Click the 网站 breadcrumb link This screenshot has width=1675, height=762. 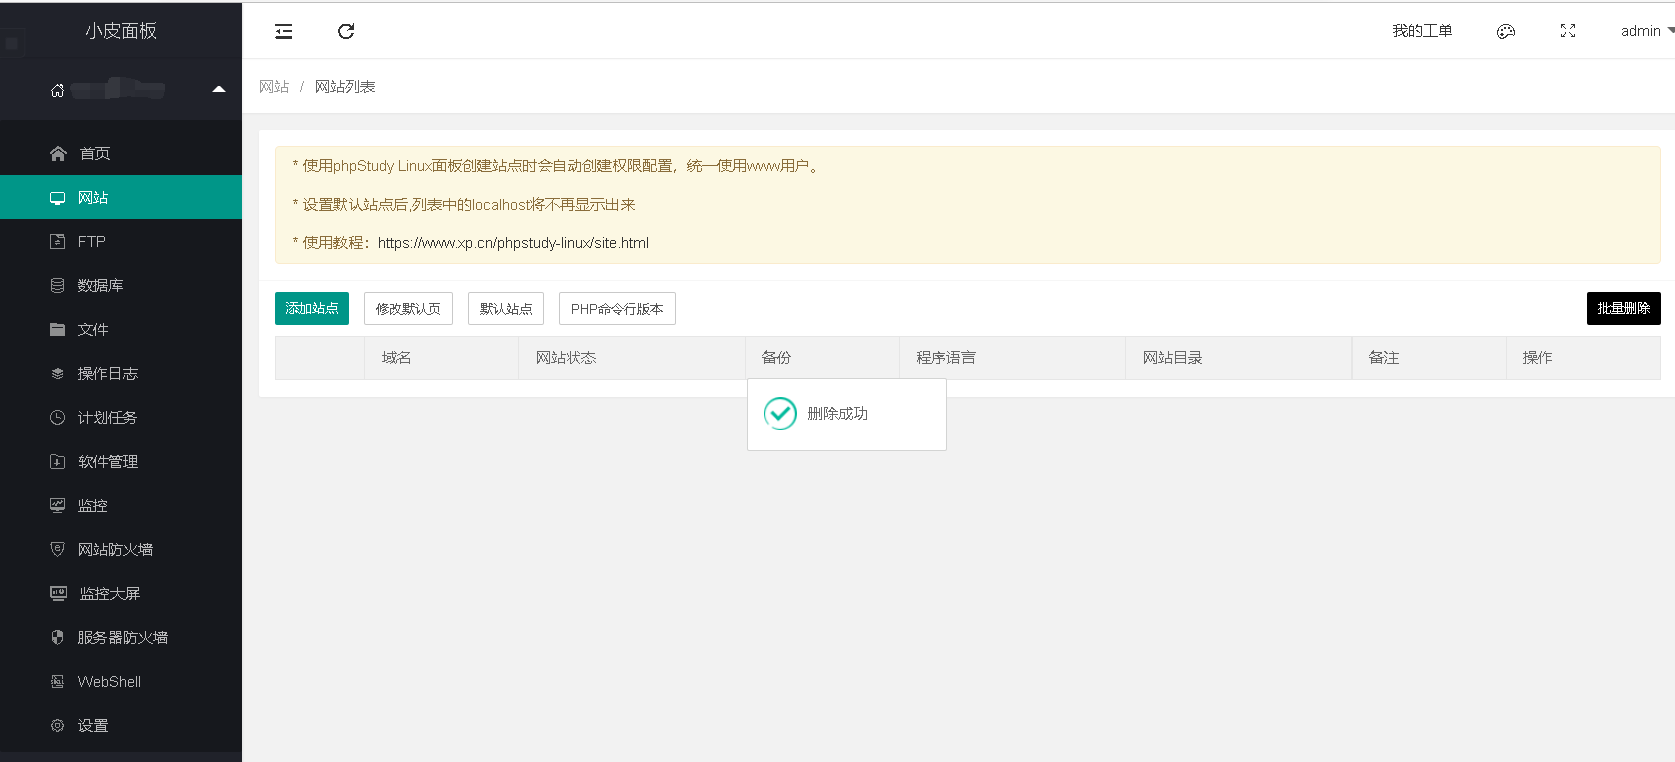click(274, 87)
